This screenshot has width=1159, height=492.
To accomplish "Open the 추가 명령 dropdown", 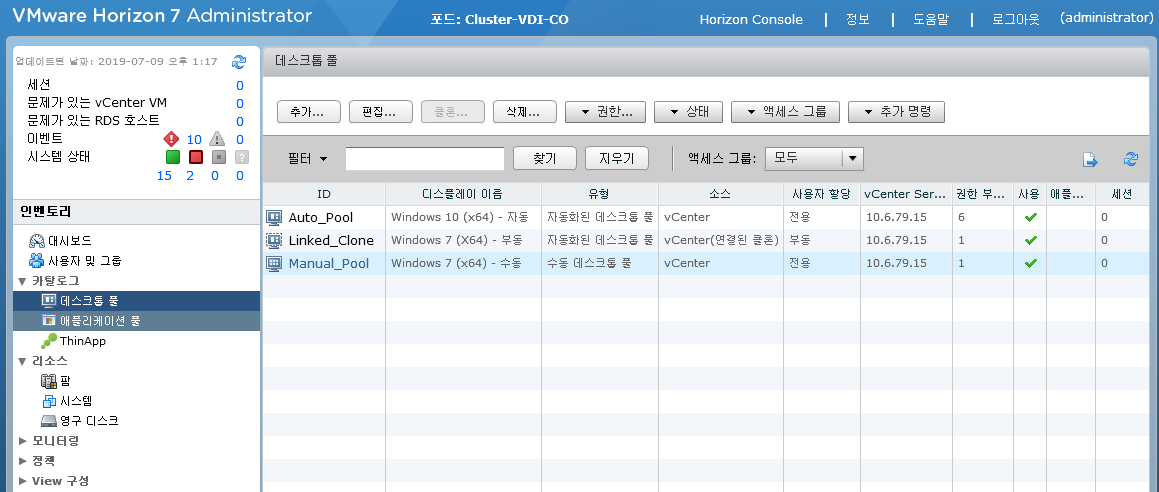I will 897,112.
